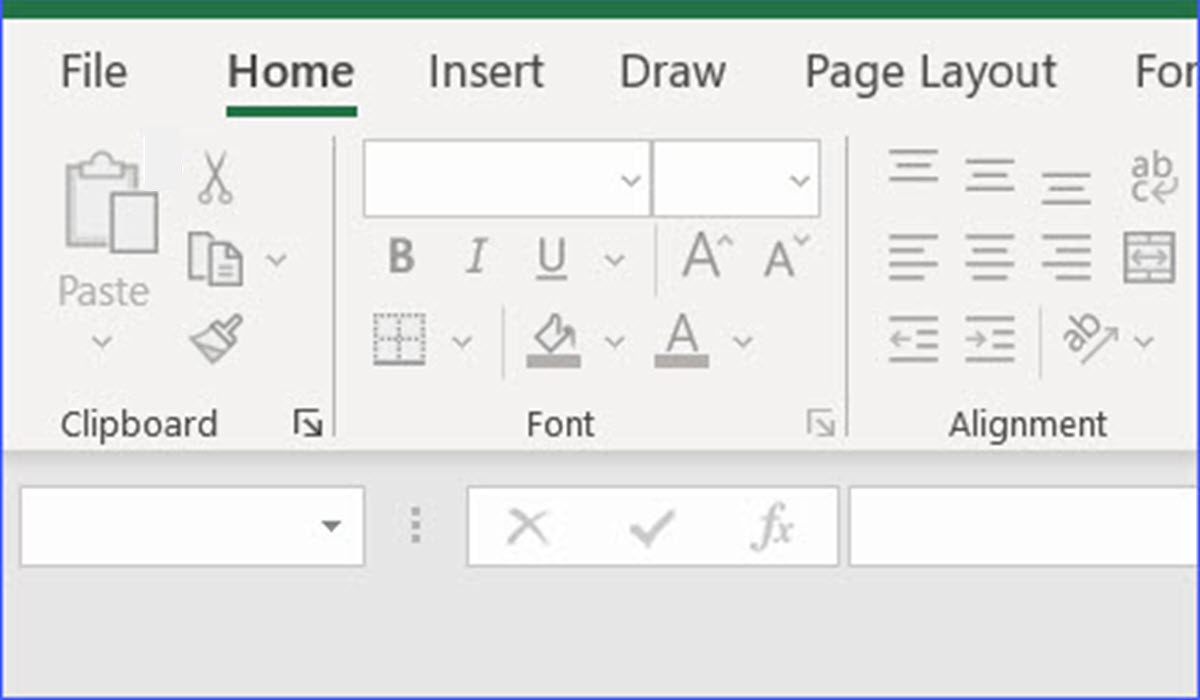The width and height of the screenshot is (1200, 700).
Task: Select the Format Painter brush icon
Action: (x=216, y=339)
